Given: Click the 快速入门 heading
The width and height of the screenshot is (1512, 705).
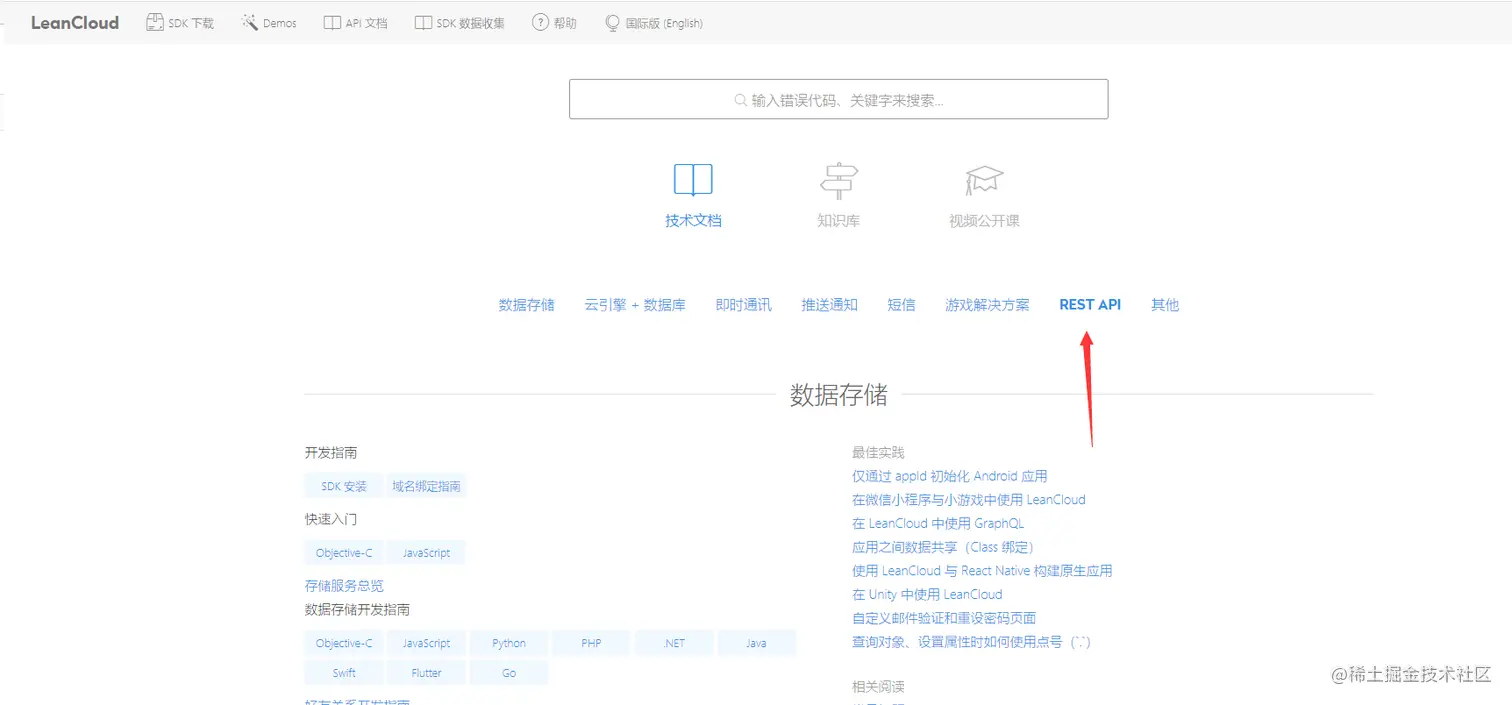Looking at the screenshot, I should tap(331, 519).
